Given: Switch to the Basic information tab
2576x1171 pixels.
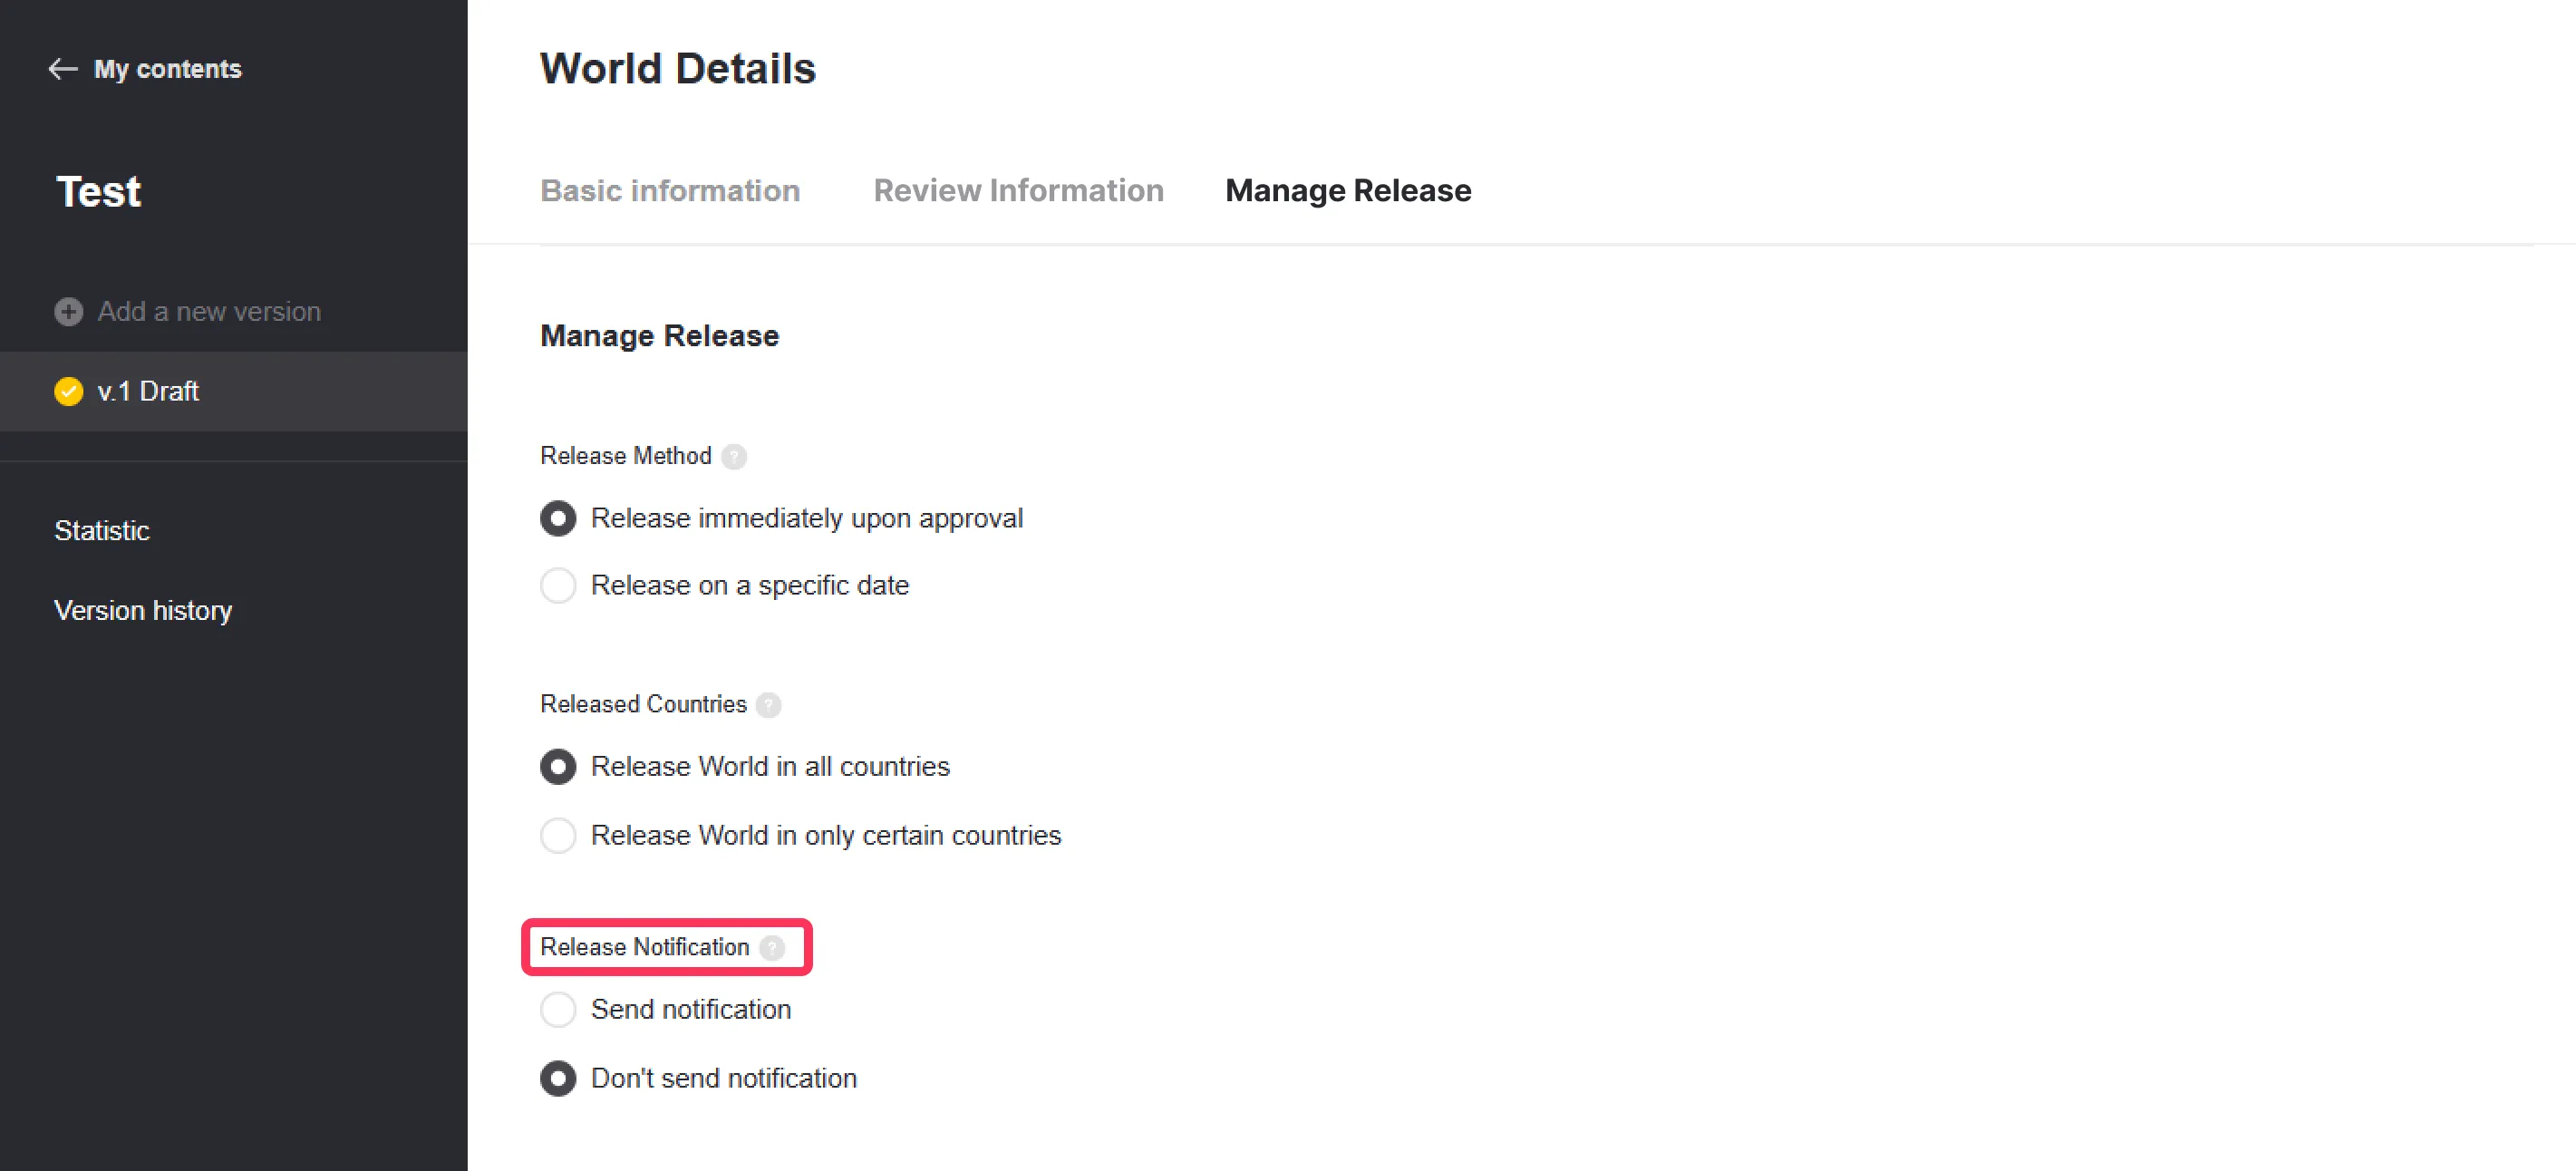Looking at the screenshot, I should click(670, 191).
